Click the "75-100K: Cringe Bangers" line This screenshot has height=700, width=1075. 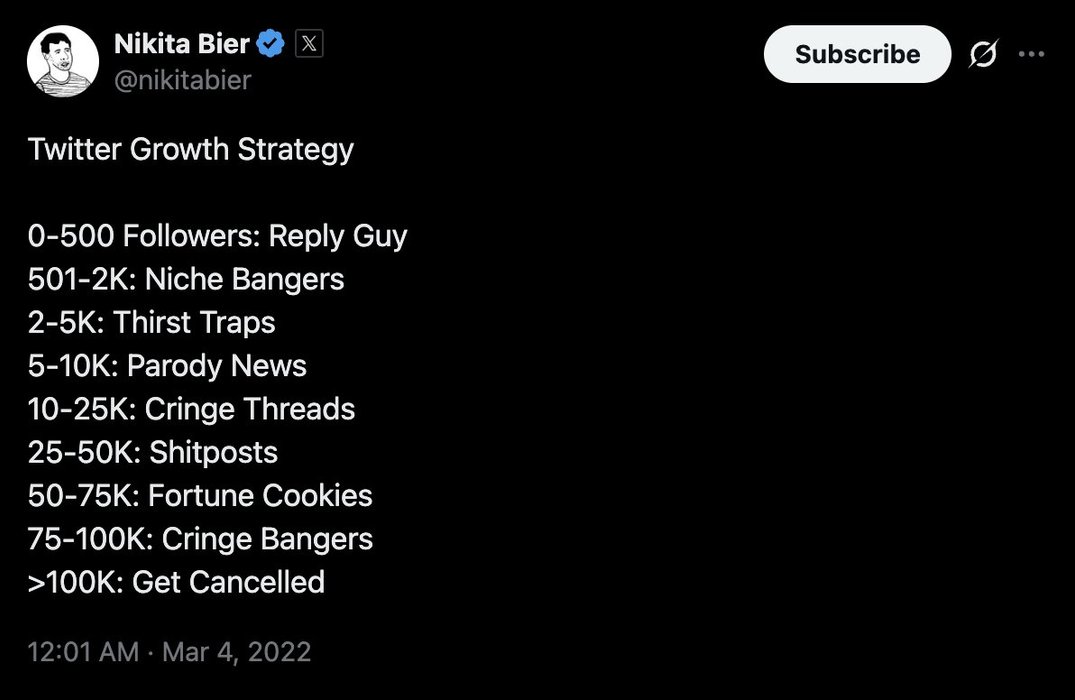click(200, 539)
